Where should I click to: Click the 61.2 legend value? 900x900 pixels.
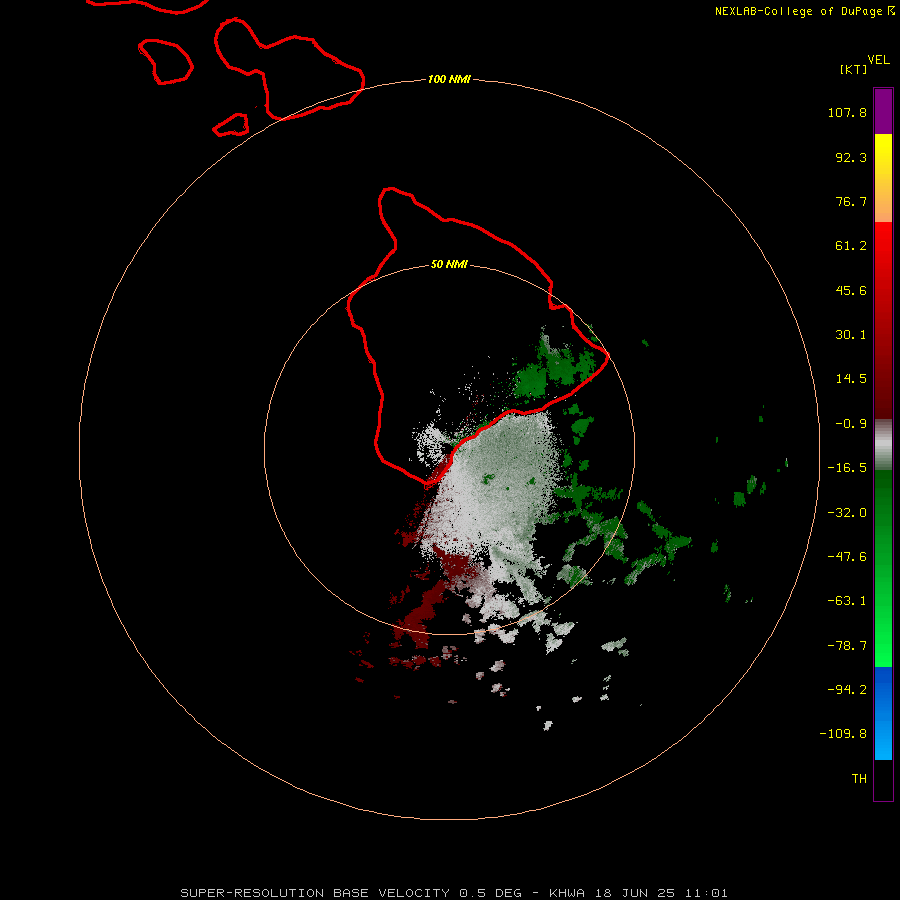point(851,246)
